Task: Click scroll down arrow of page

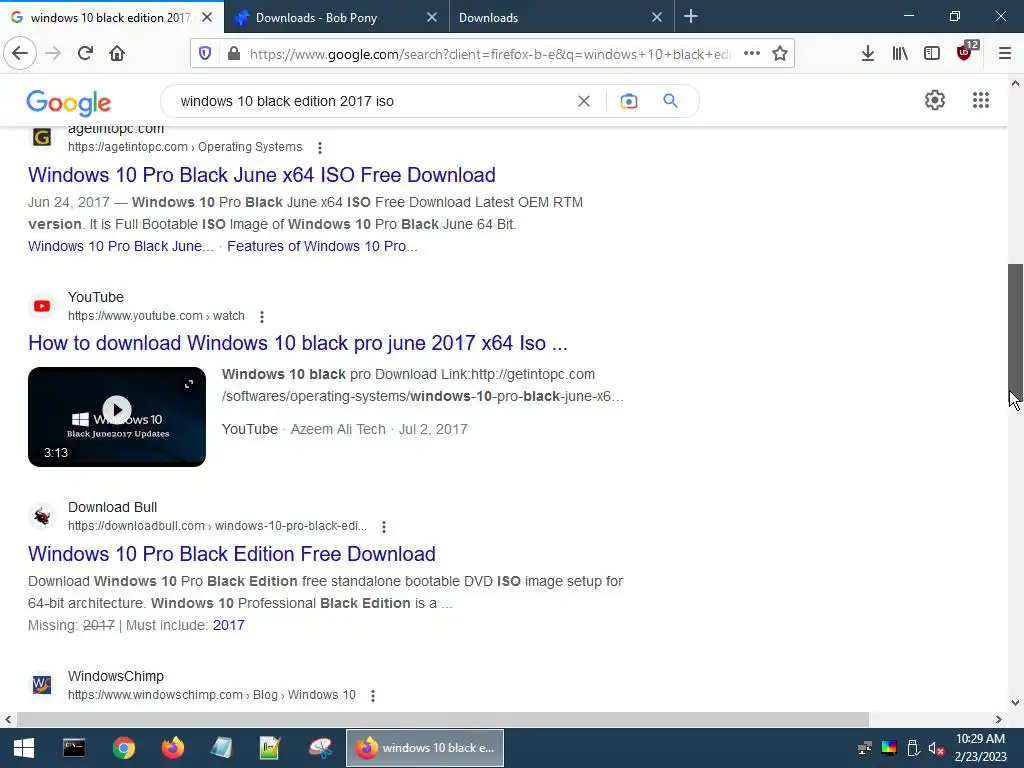Action: [1015, 703]
